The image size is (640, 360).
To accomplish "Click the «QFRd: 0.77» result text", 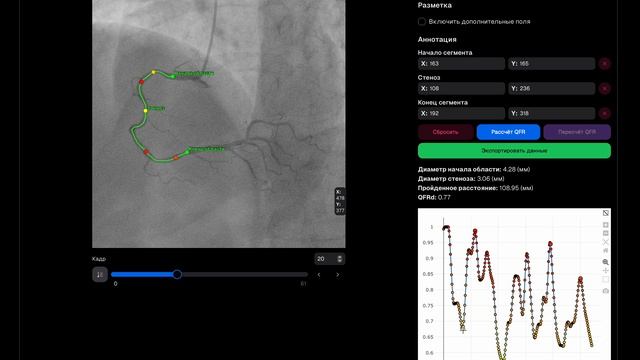I will pos(434,198).
